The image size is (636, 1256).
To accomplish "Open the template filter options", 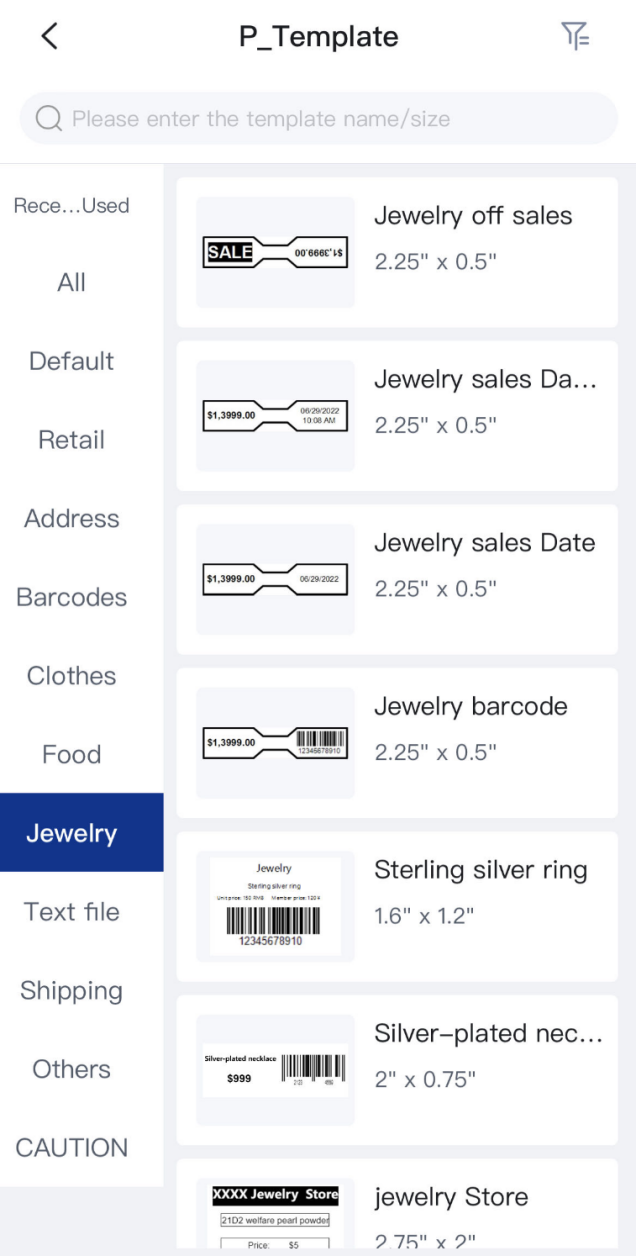I will tap(576, 36).
